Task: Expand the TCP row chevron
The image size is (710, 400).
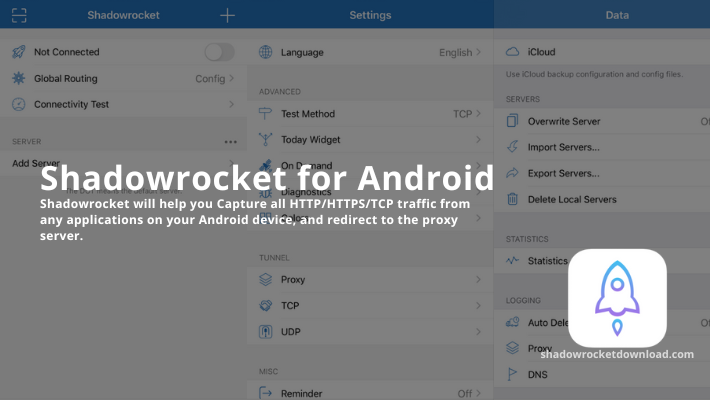Action: click(x=478, y=305)
